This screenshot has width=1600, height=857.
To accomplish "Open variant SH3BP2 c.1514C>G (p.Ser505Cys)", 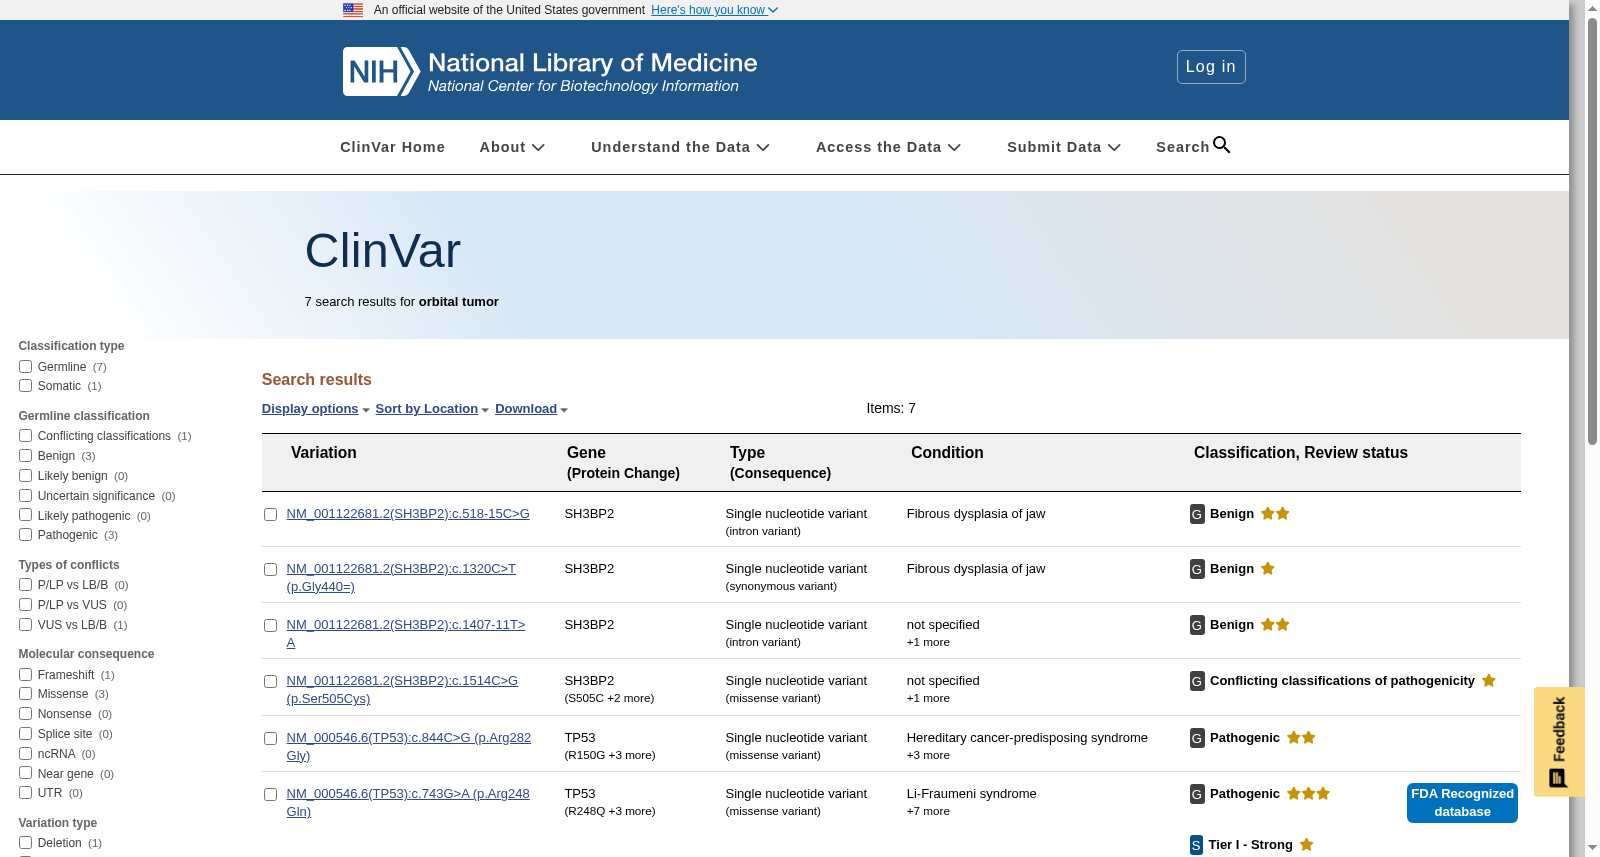I will point(402,690).
